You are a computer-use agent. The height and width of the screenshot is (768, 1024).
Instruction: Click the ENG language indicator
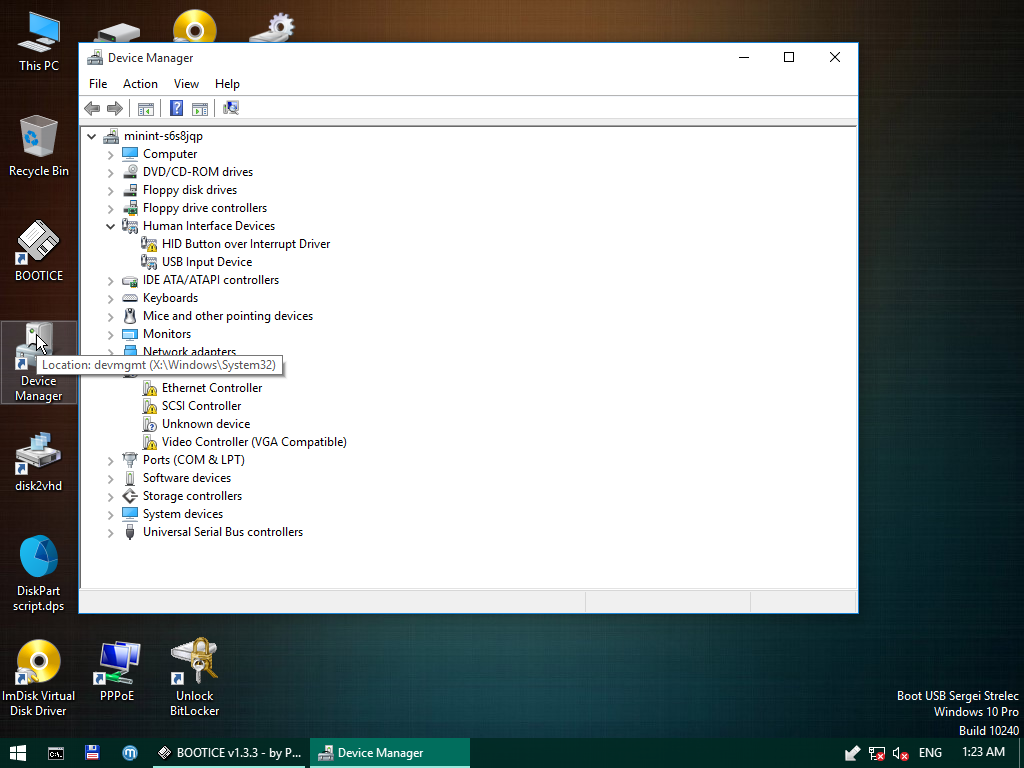pyautogui.click(x=930, y=753)
